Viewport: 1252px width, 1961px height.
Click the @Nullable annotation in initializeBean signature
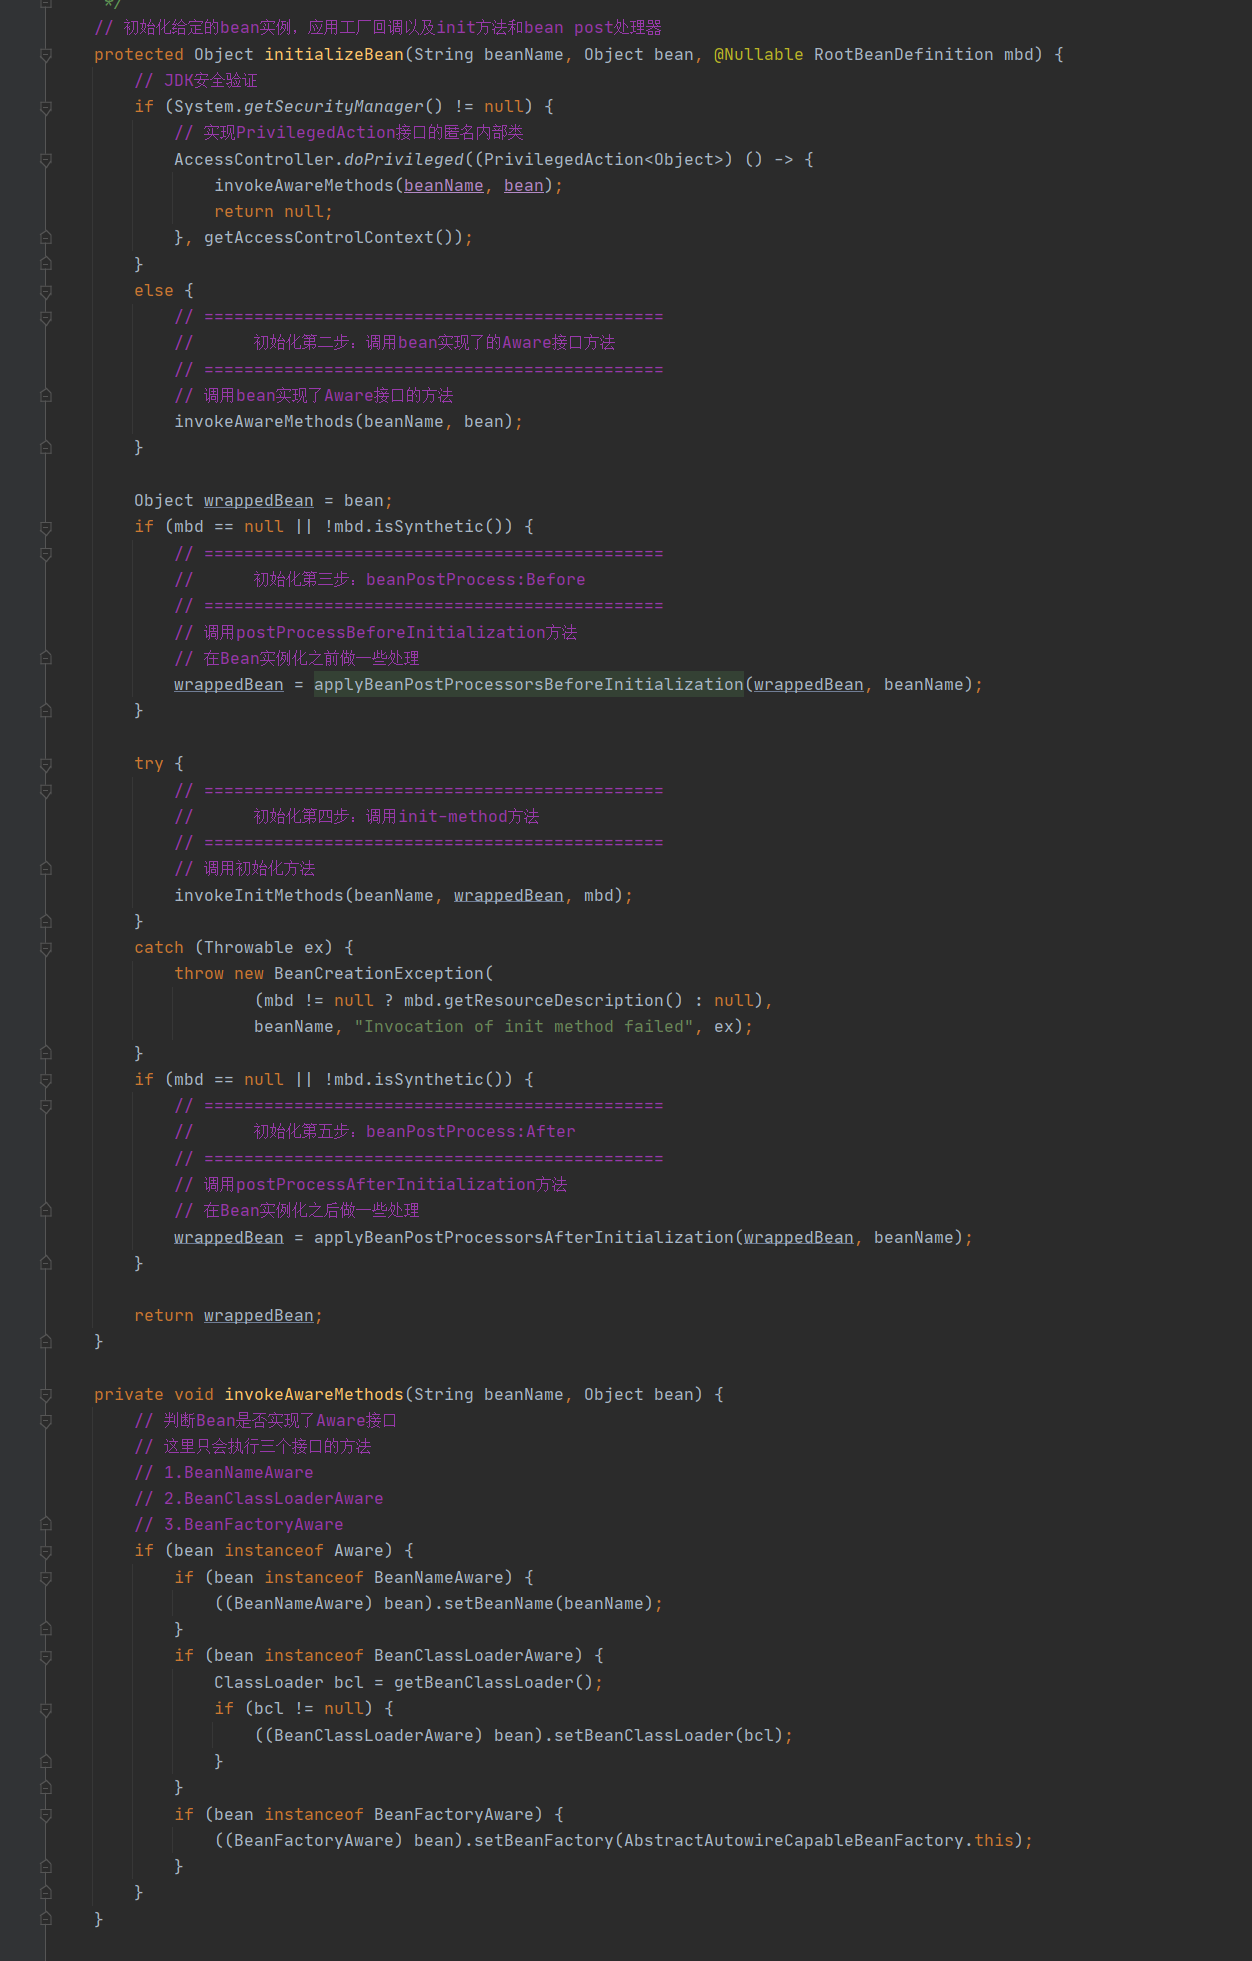click(x=758, y=55)
